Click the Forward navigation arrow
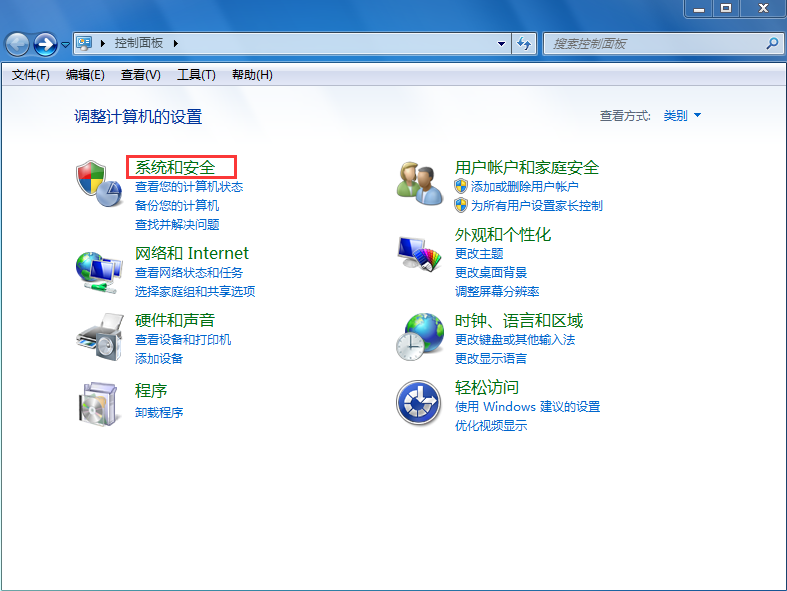Screen dimensions: 787x591 (46, 44)
